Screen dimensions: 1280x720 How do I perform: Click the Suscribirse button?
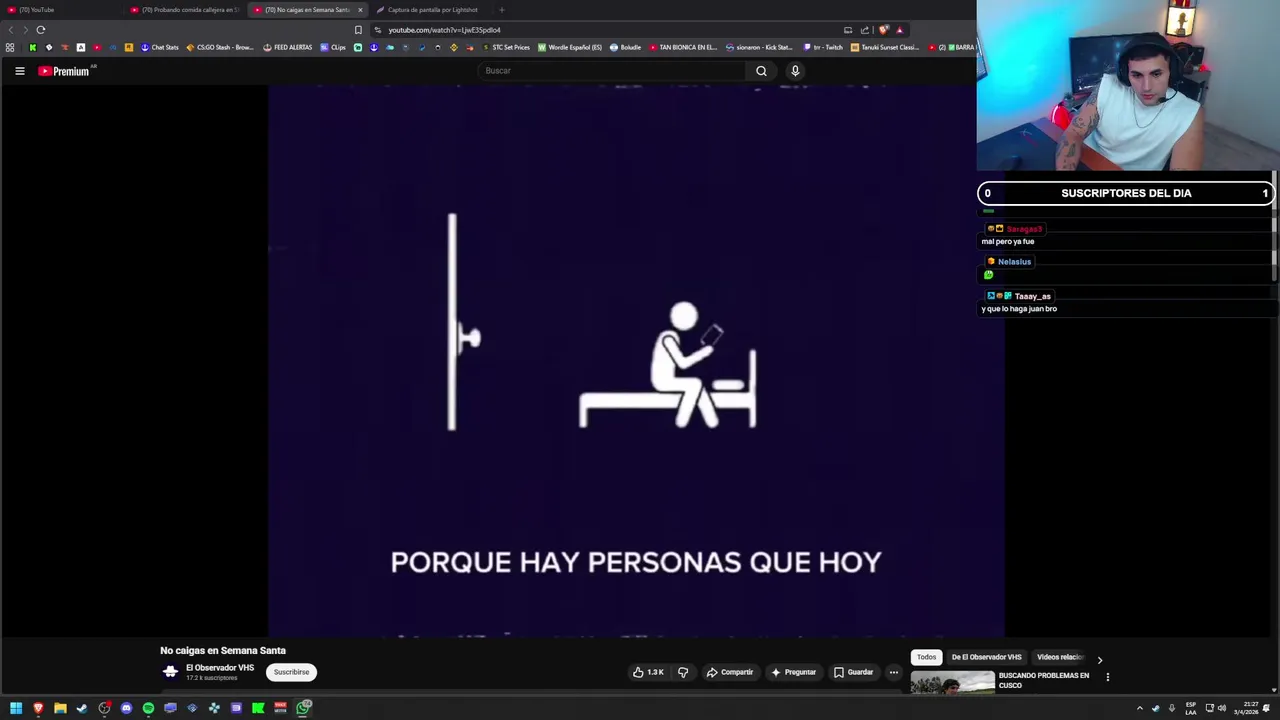pyautogui.click(x=291, y=672)
